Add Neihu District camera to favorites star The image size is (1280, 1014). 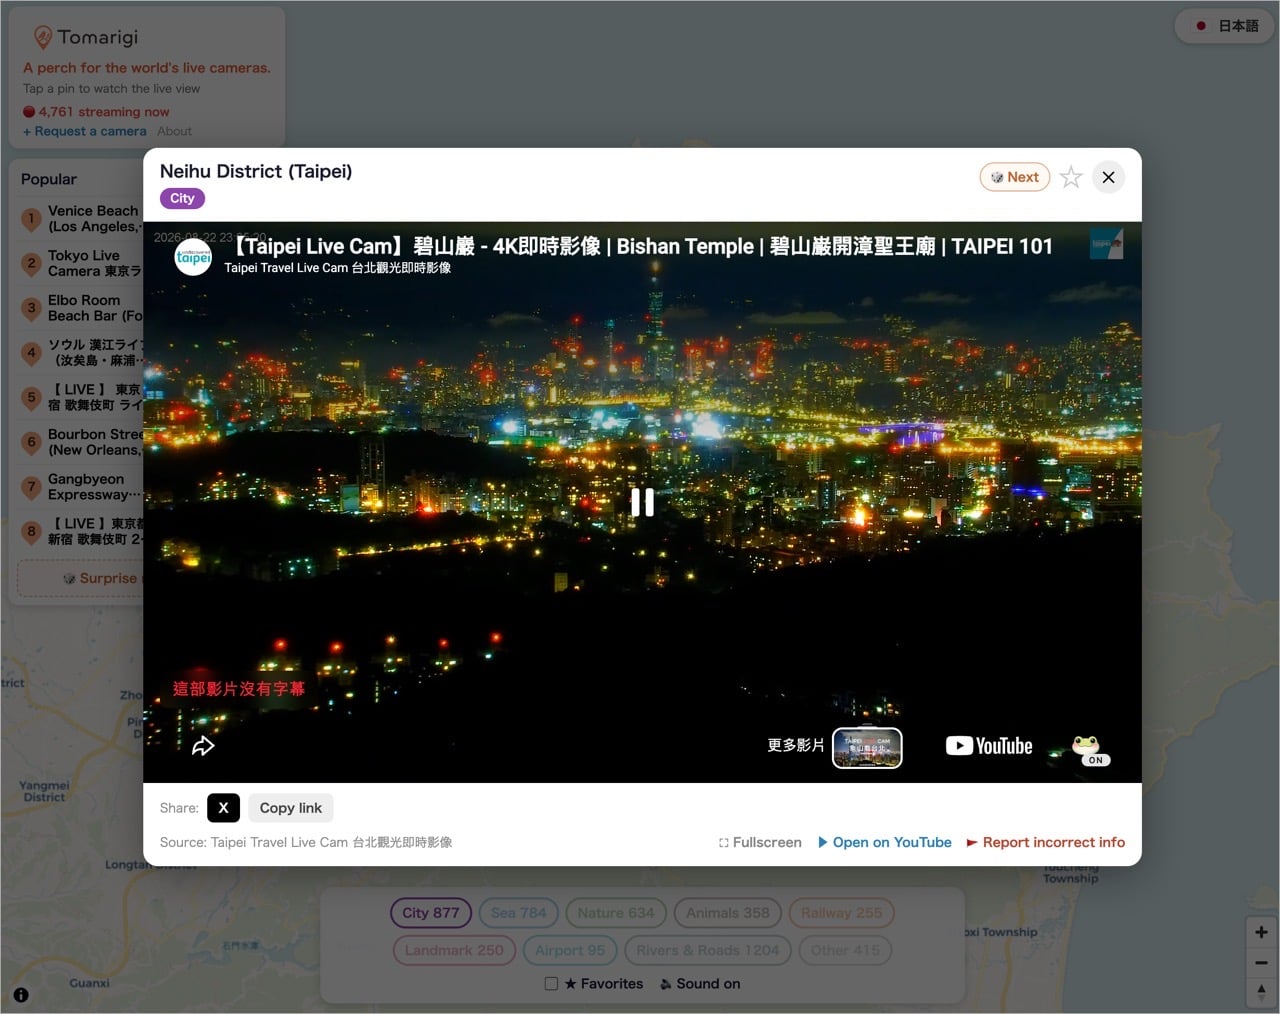pyautogui.click(x=1071, y=177)
